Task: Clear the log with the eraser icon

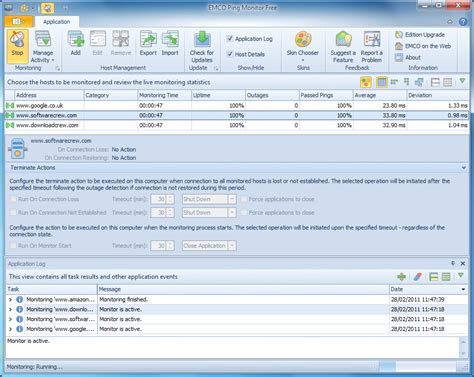Action: [418, 277]
